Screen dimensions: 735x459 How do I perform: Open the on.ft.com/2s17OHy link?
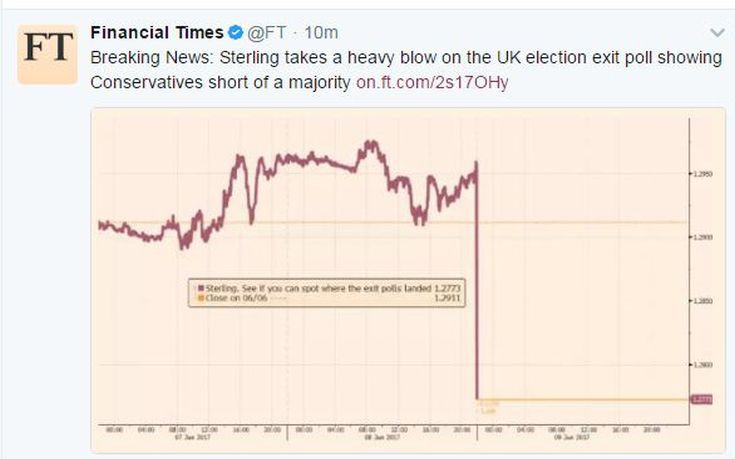pyautogui.click(x=432, y=82)
